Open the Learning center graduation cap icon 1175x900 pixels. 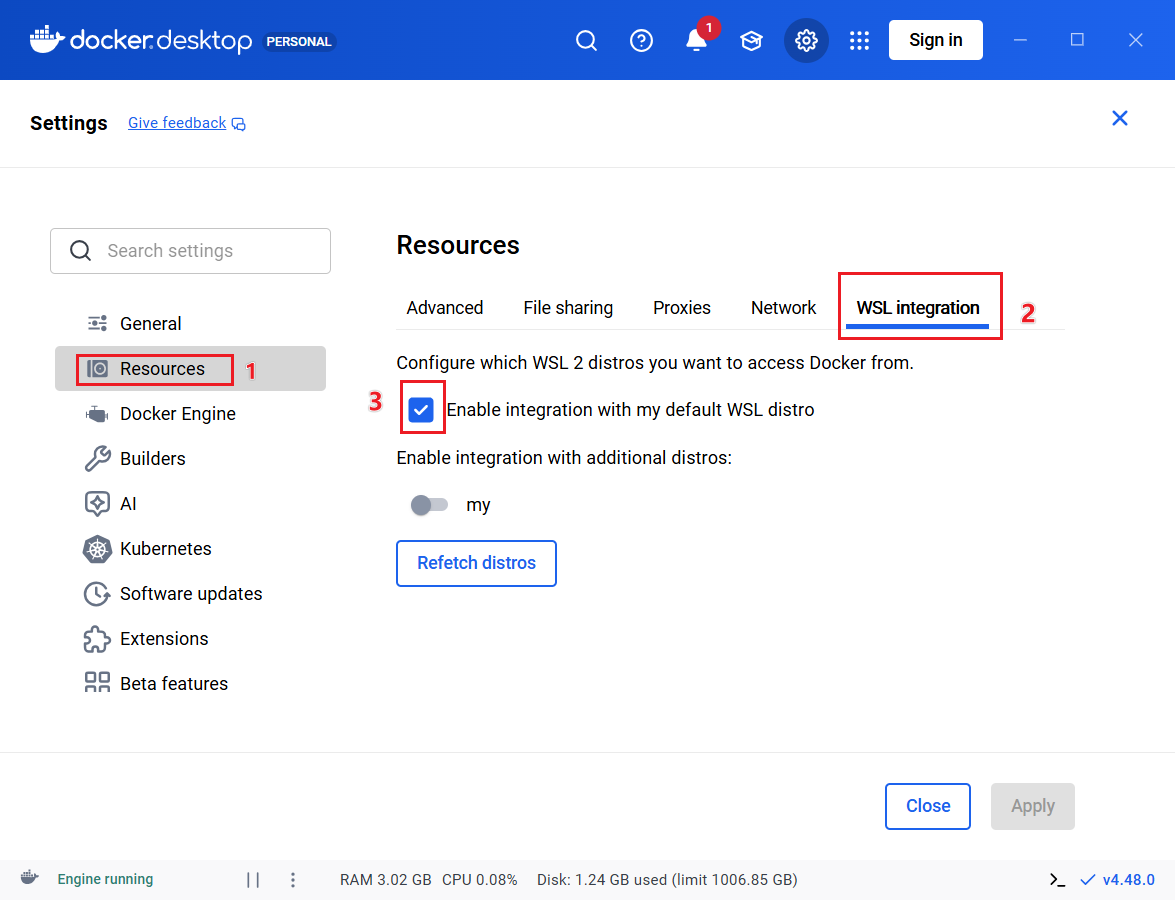(751, 41)
